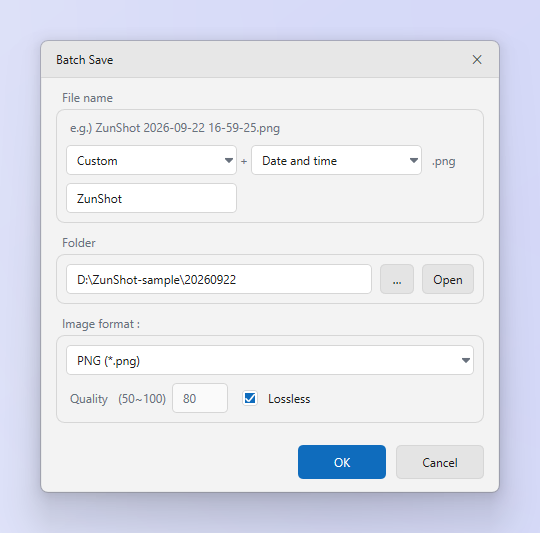Click the Quality value field
Screen dimensions: 540x533
tap(200, 398)
